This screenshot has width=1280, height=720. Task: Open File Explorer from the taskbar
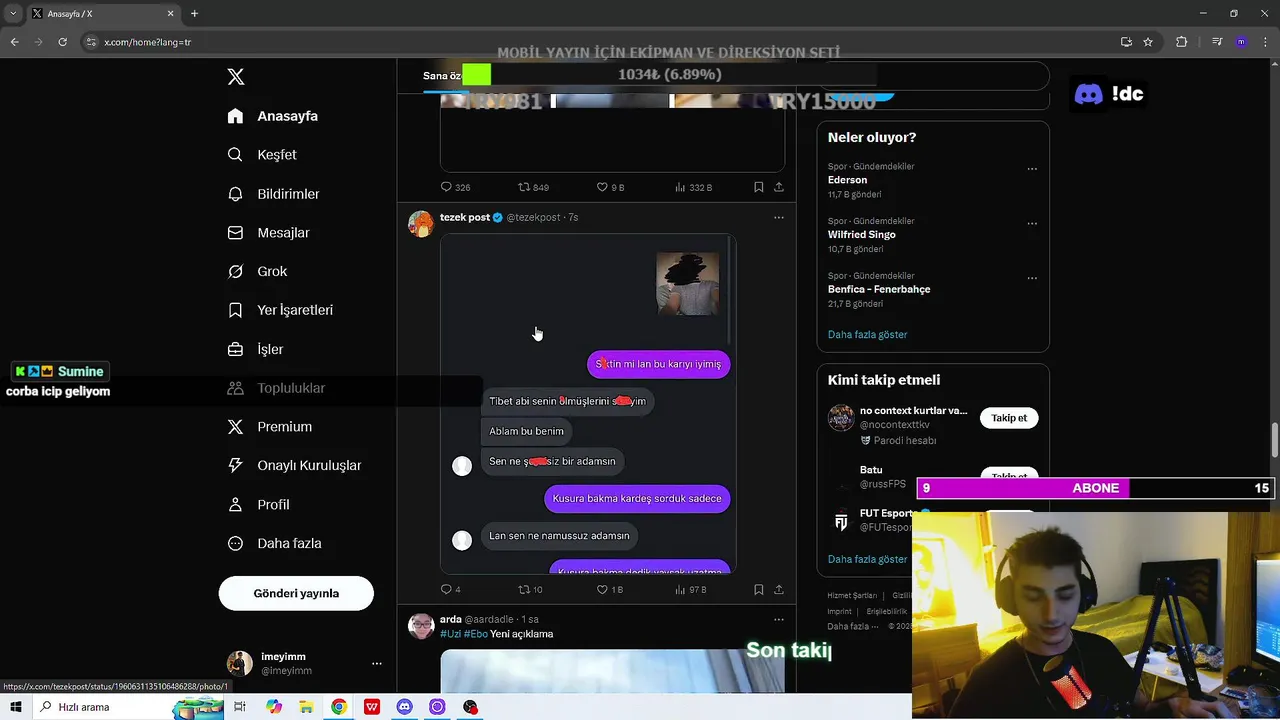coord(306,707)
